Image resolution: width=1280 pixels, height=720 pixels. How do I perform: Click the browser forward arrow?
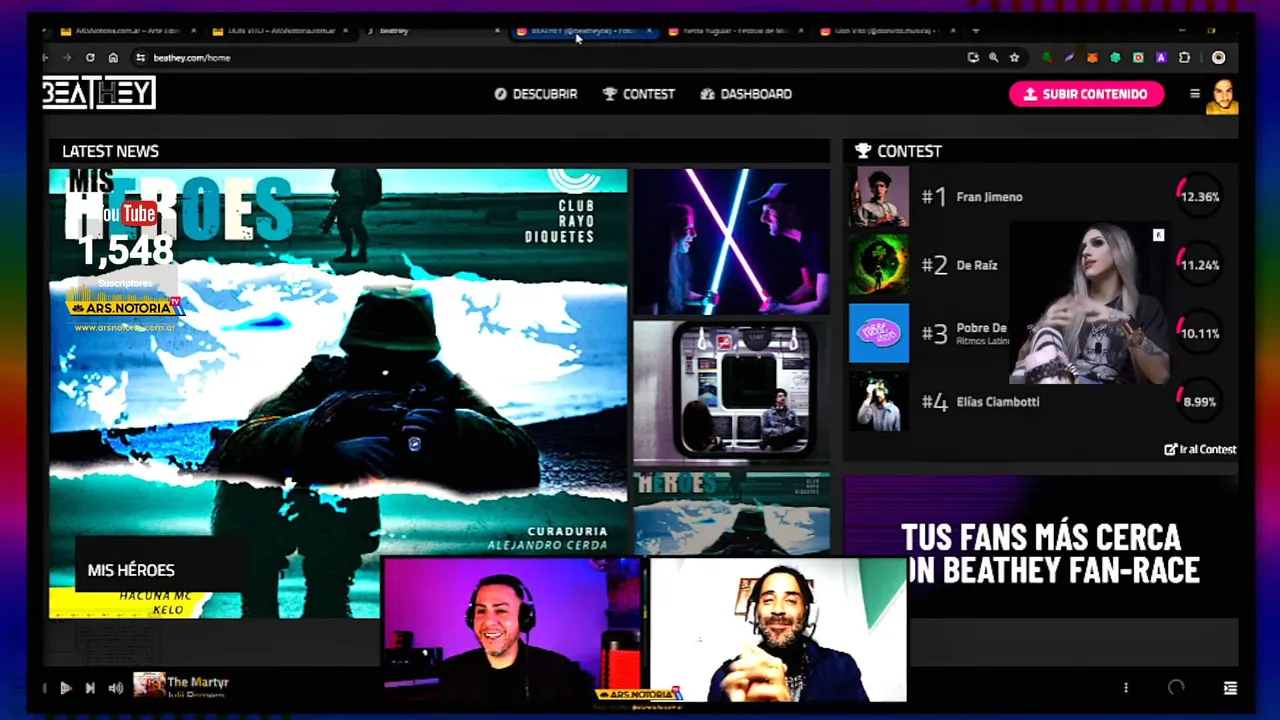67,58
